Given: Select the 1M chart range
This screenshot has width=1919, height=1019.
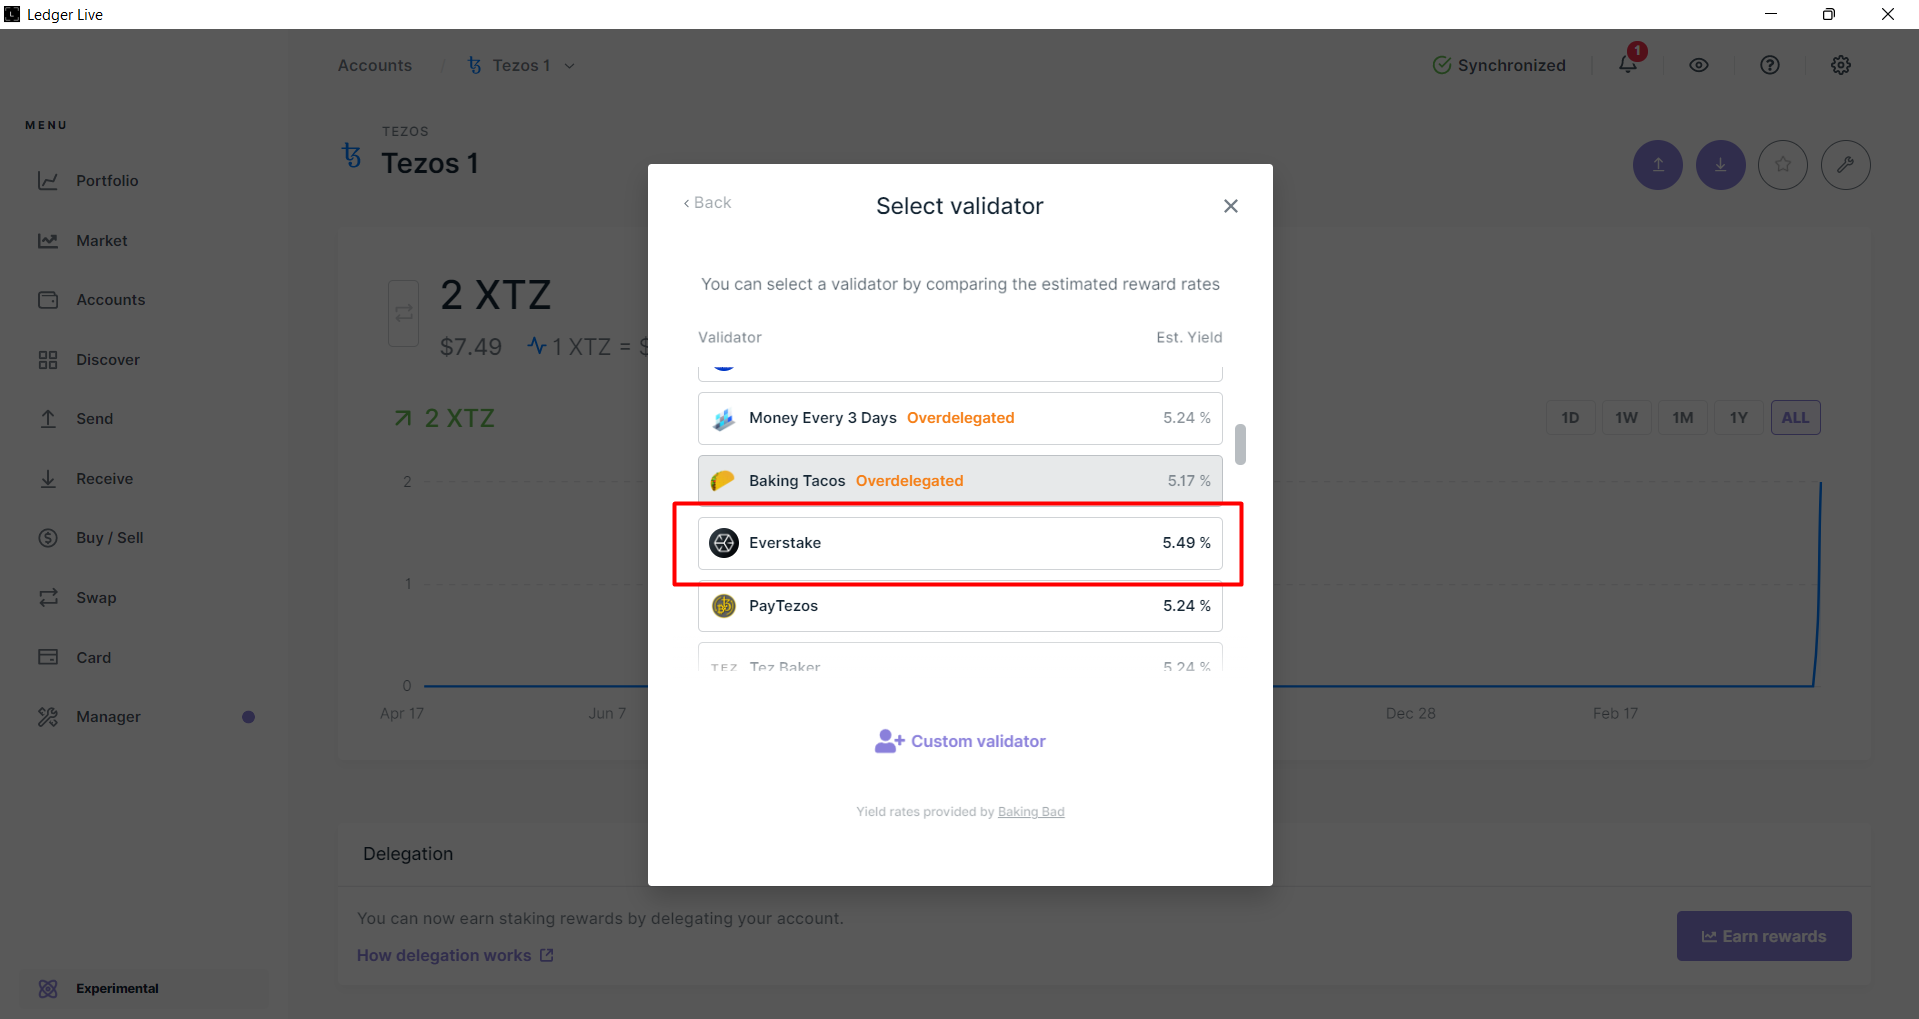Looking at the screenshot, I should tap(1683, 418).
